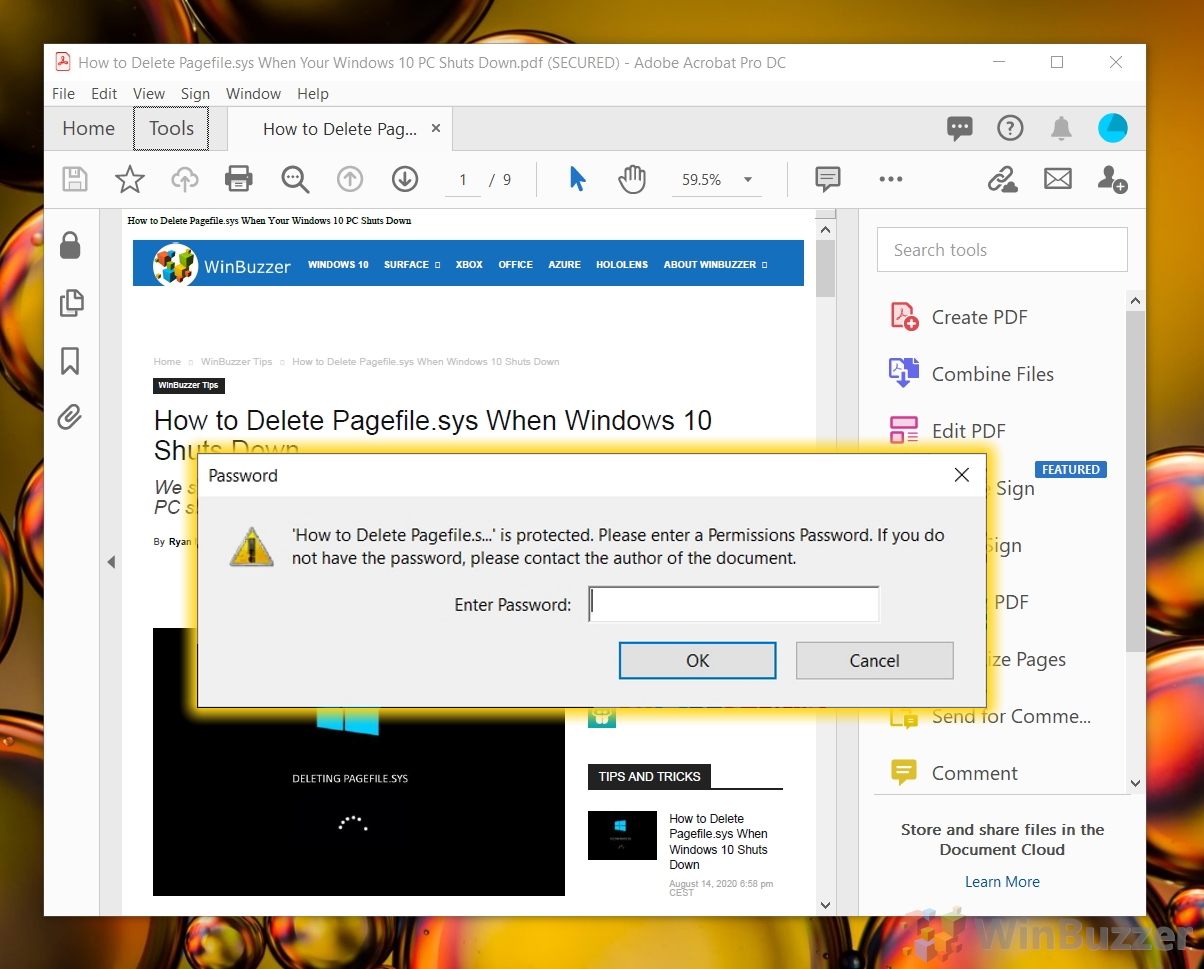Close the Password dialog with X

[x=962, y=475]
